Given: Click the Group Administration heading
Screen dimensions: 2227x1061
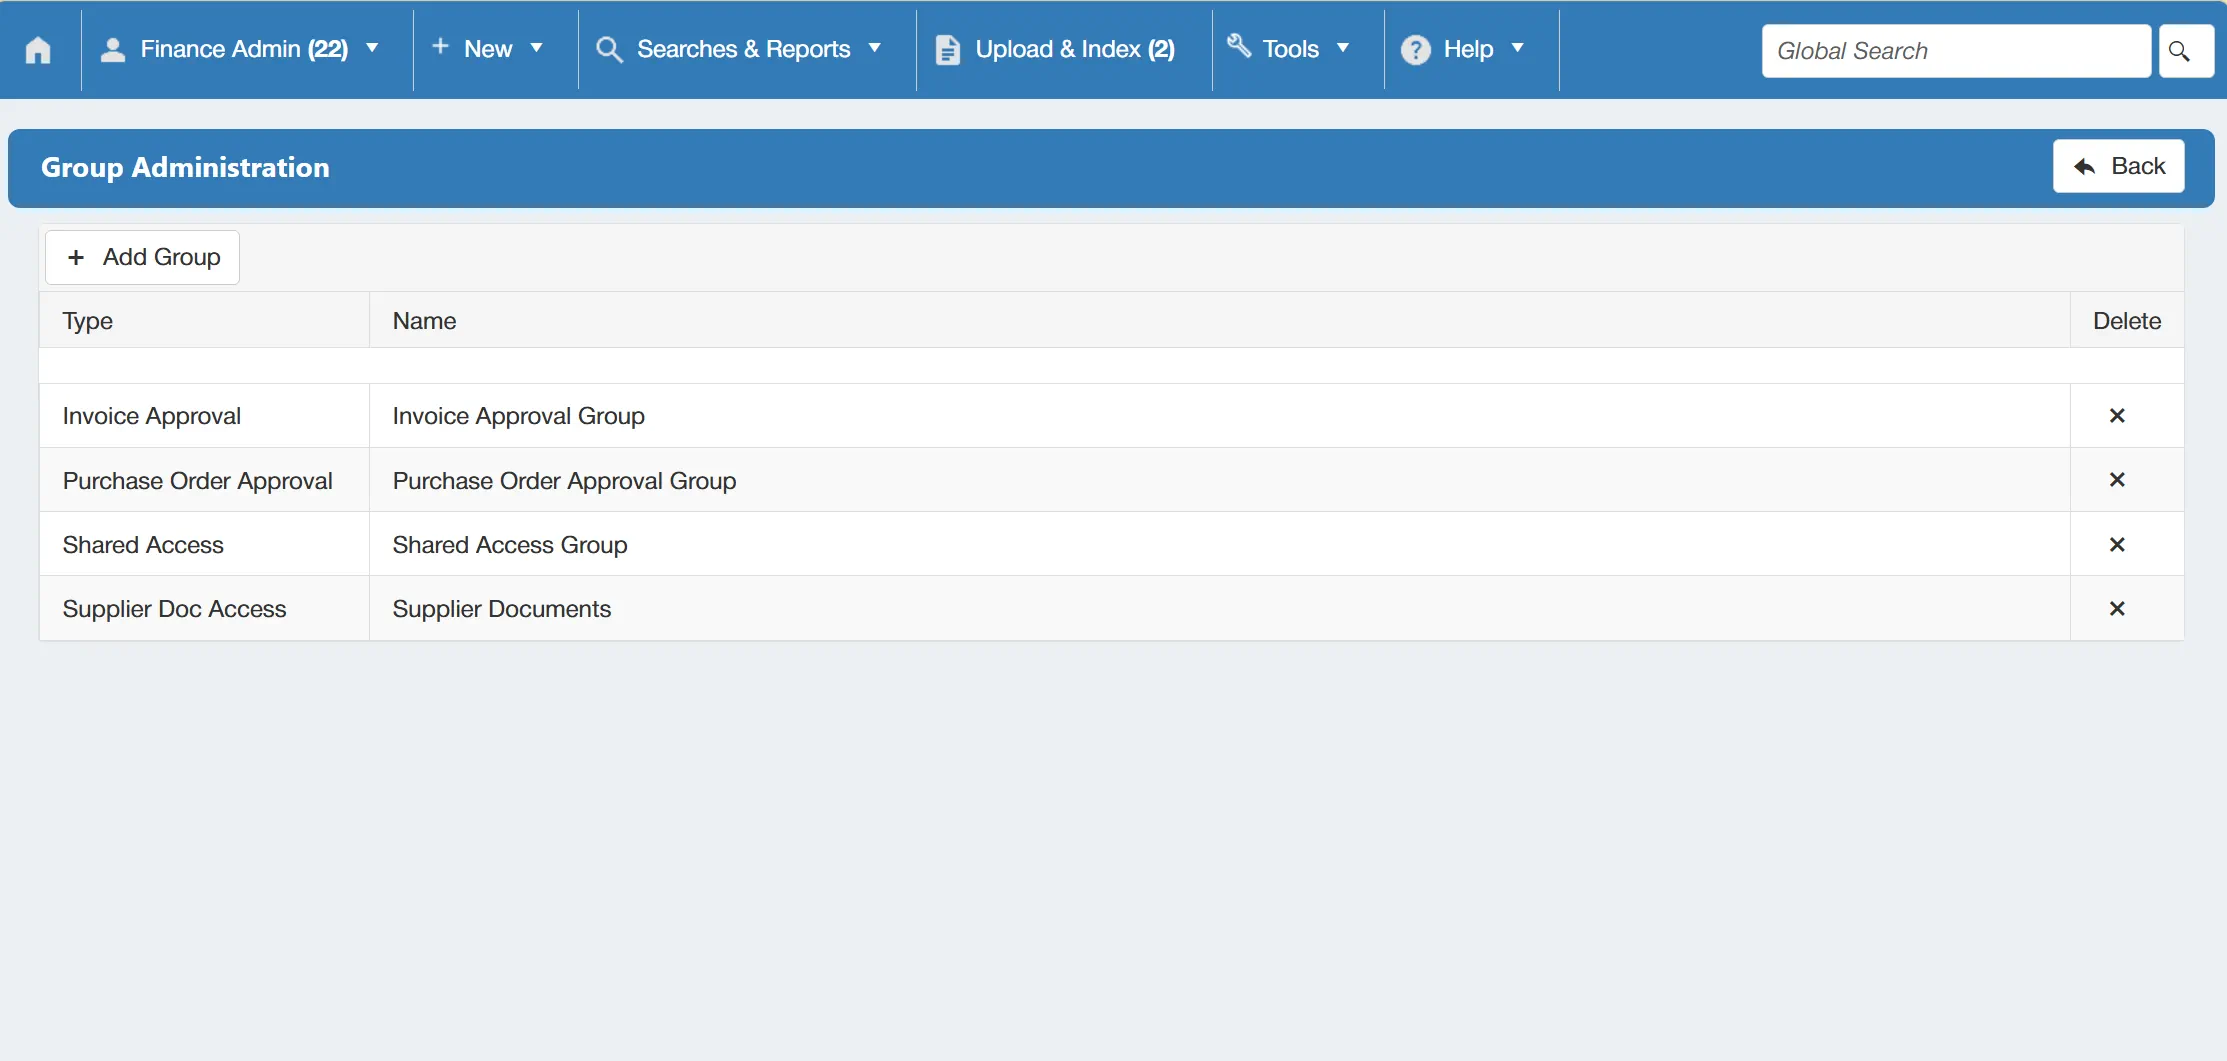Looking at the screenshot, I should click(185, 167).
